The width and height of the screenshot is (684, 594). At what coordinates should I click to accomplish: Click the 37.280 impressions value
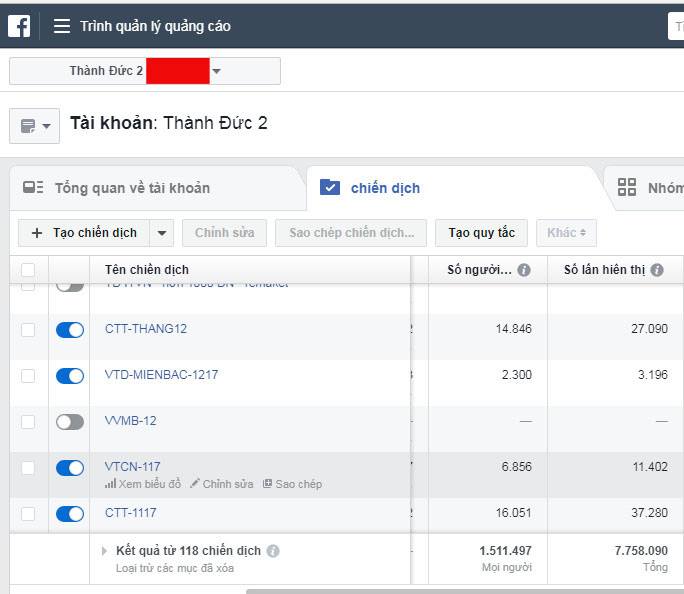pyautogui.click(x=650, y=513)
